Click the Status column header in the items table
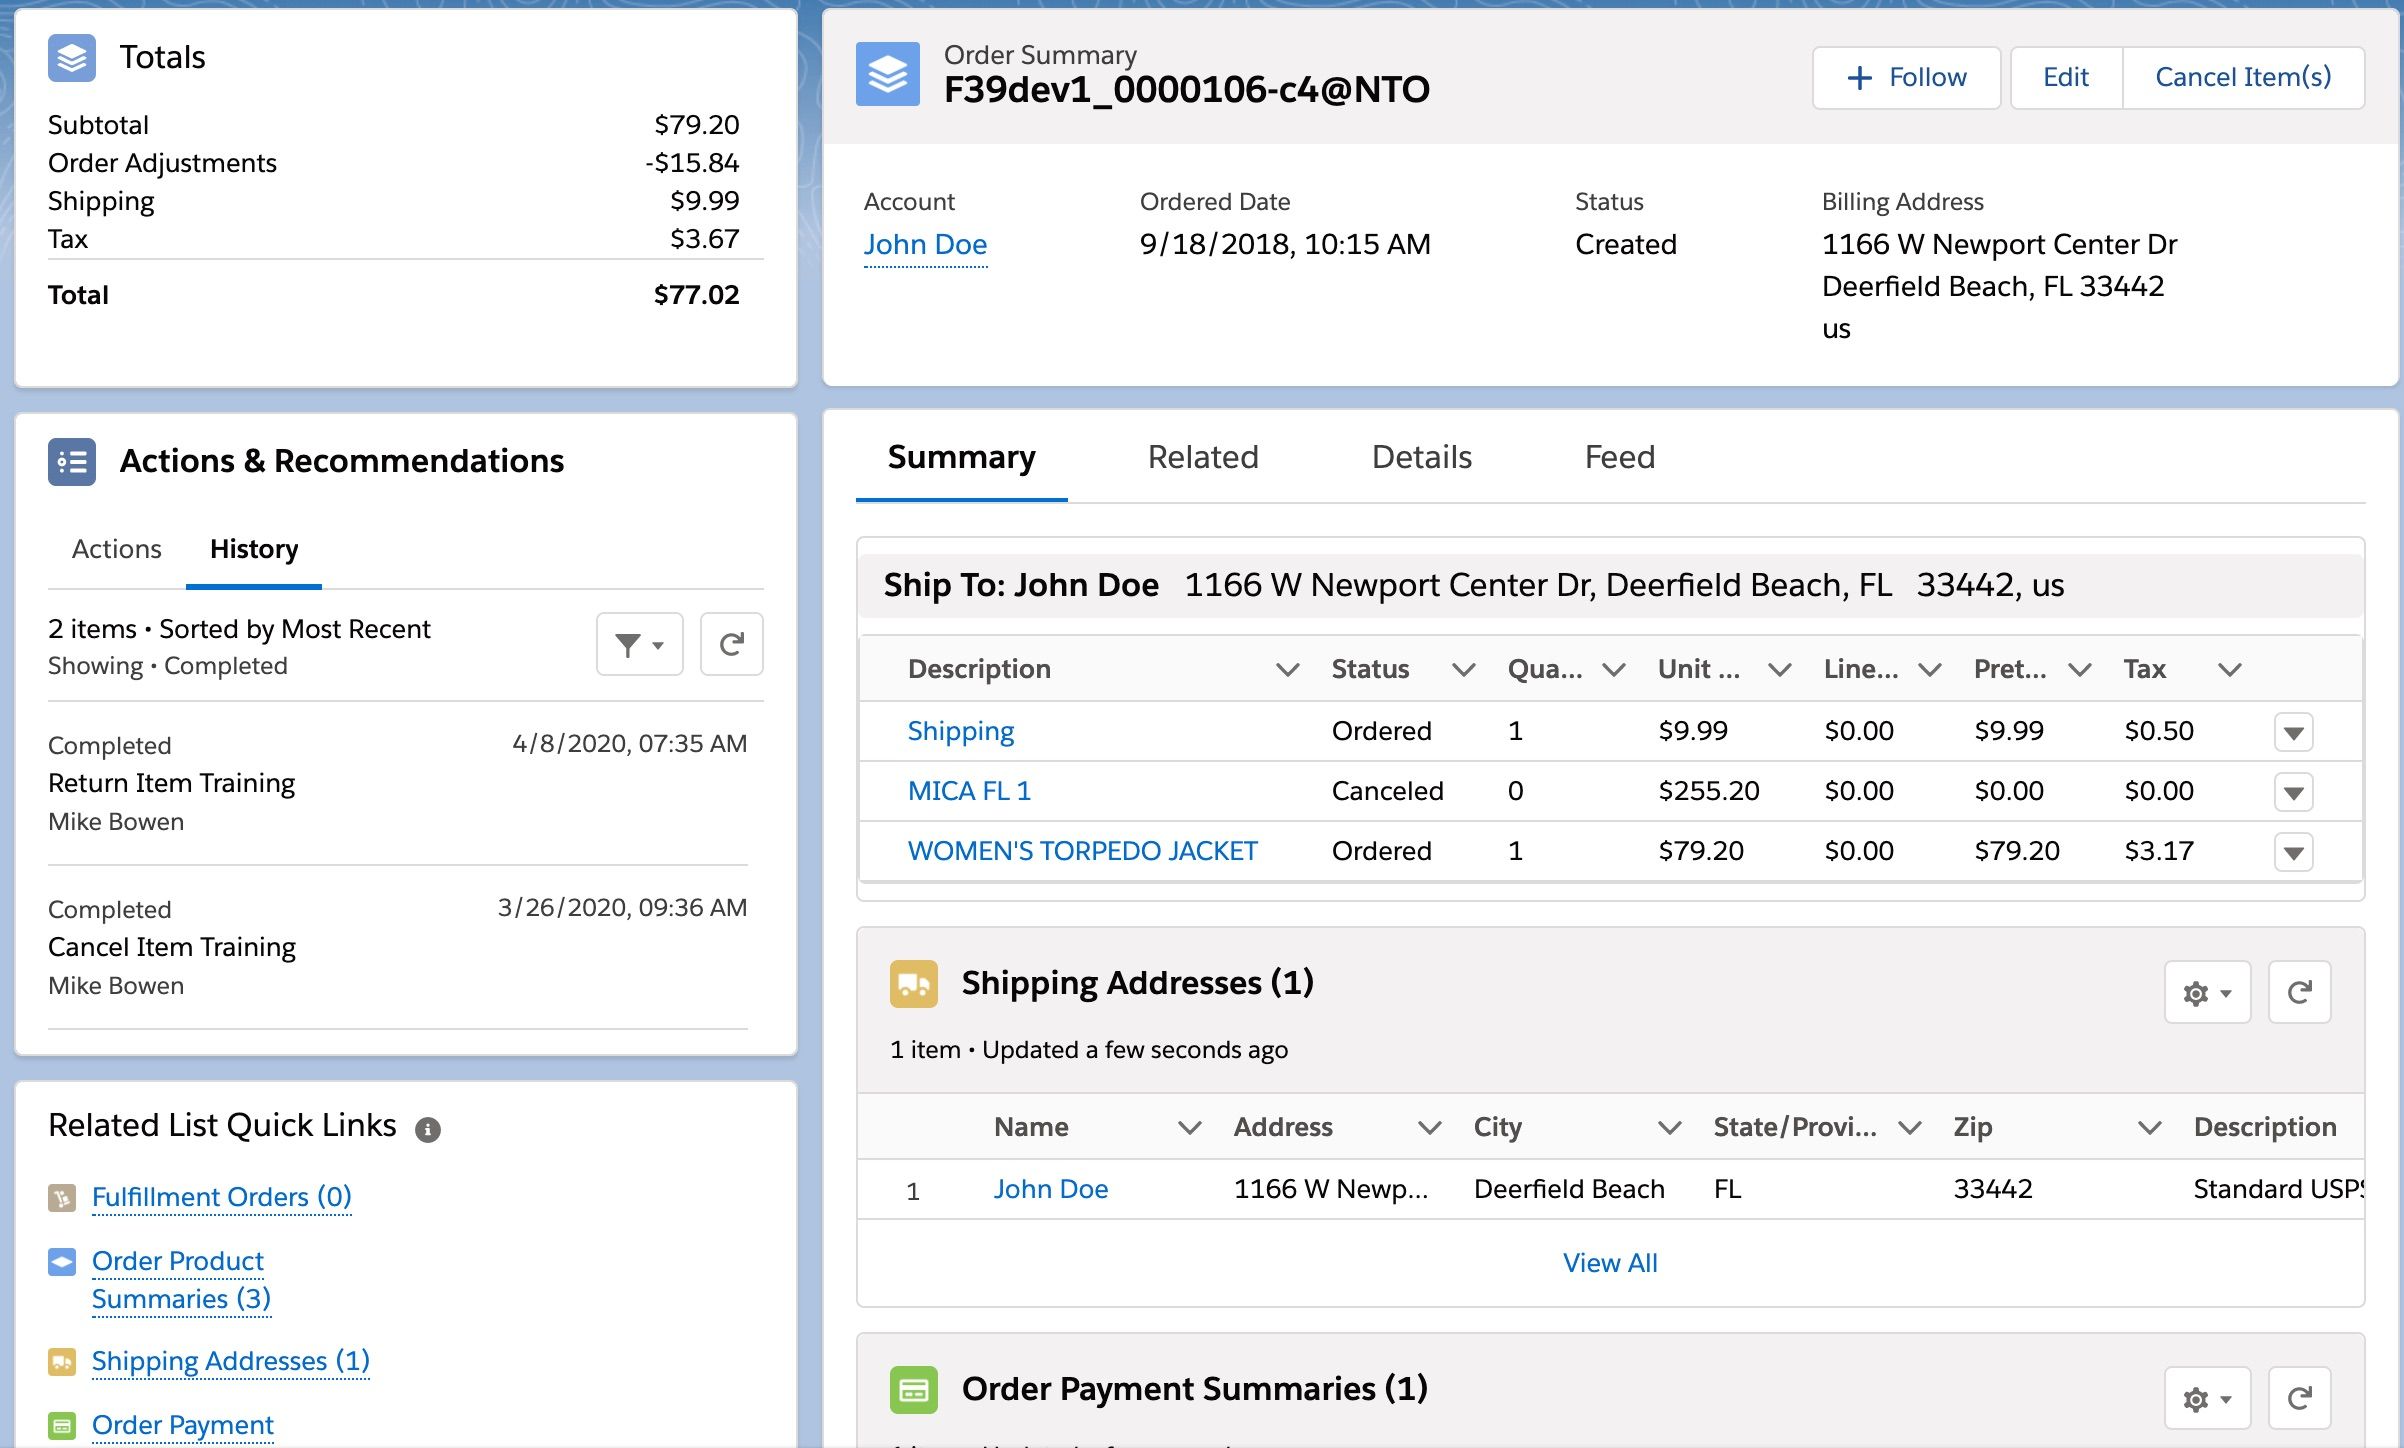This screenshot has width=2404, height=1448. 1370,669
